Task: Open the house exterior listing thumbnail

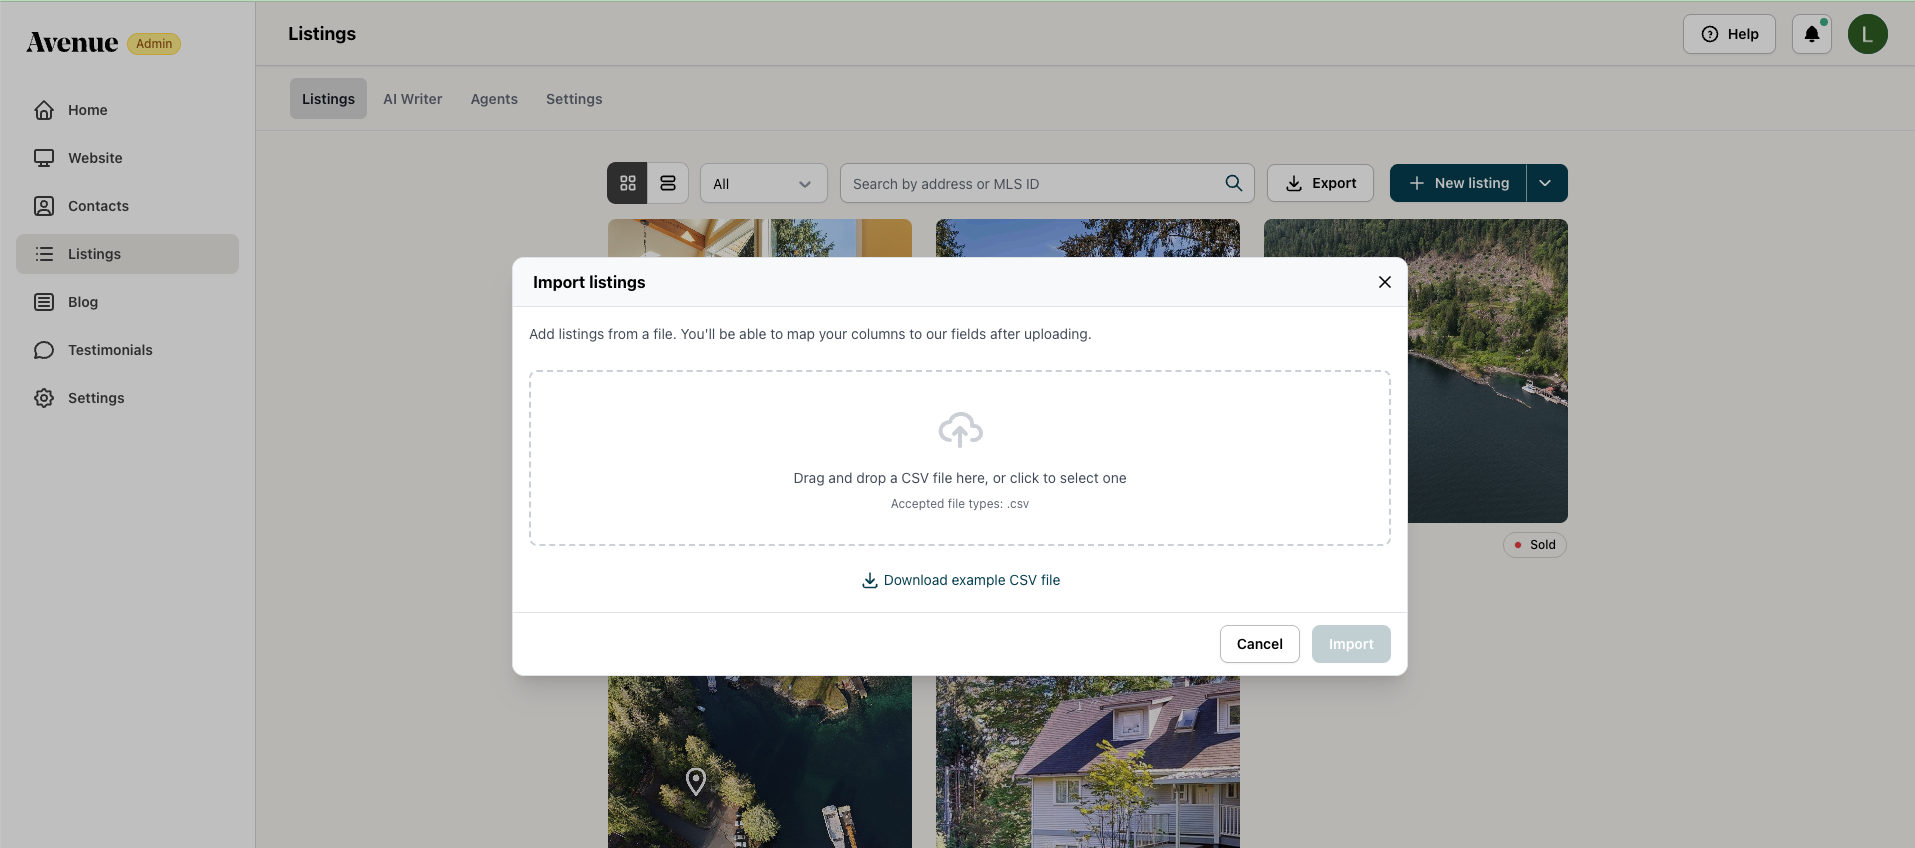Action: pyautogui.click(x=1088, y=762)
